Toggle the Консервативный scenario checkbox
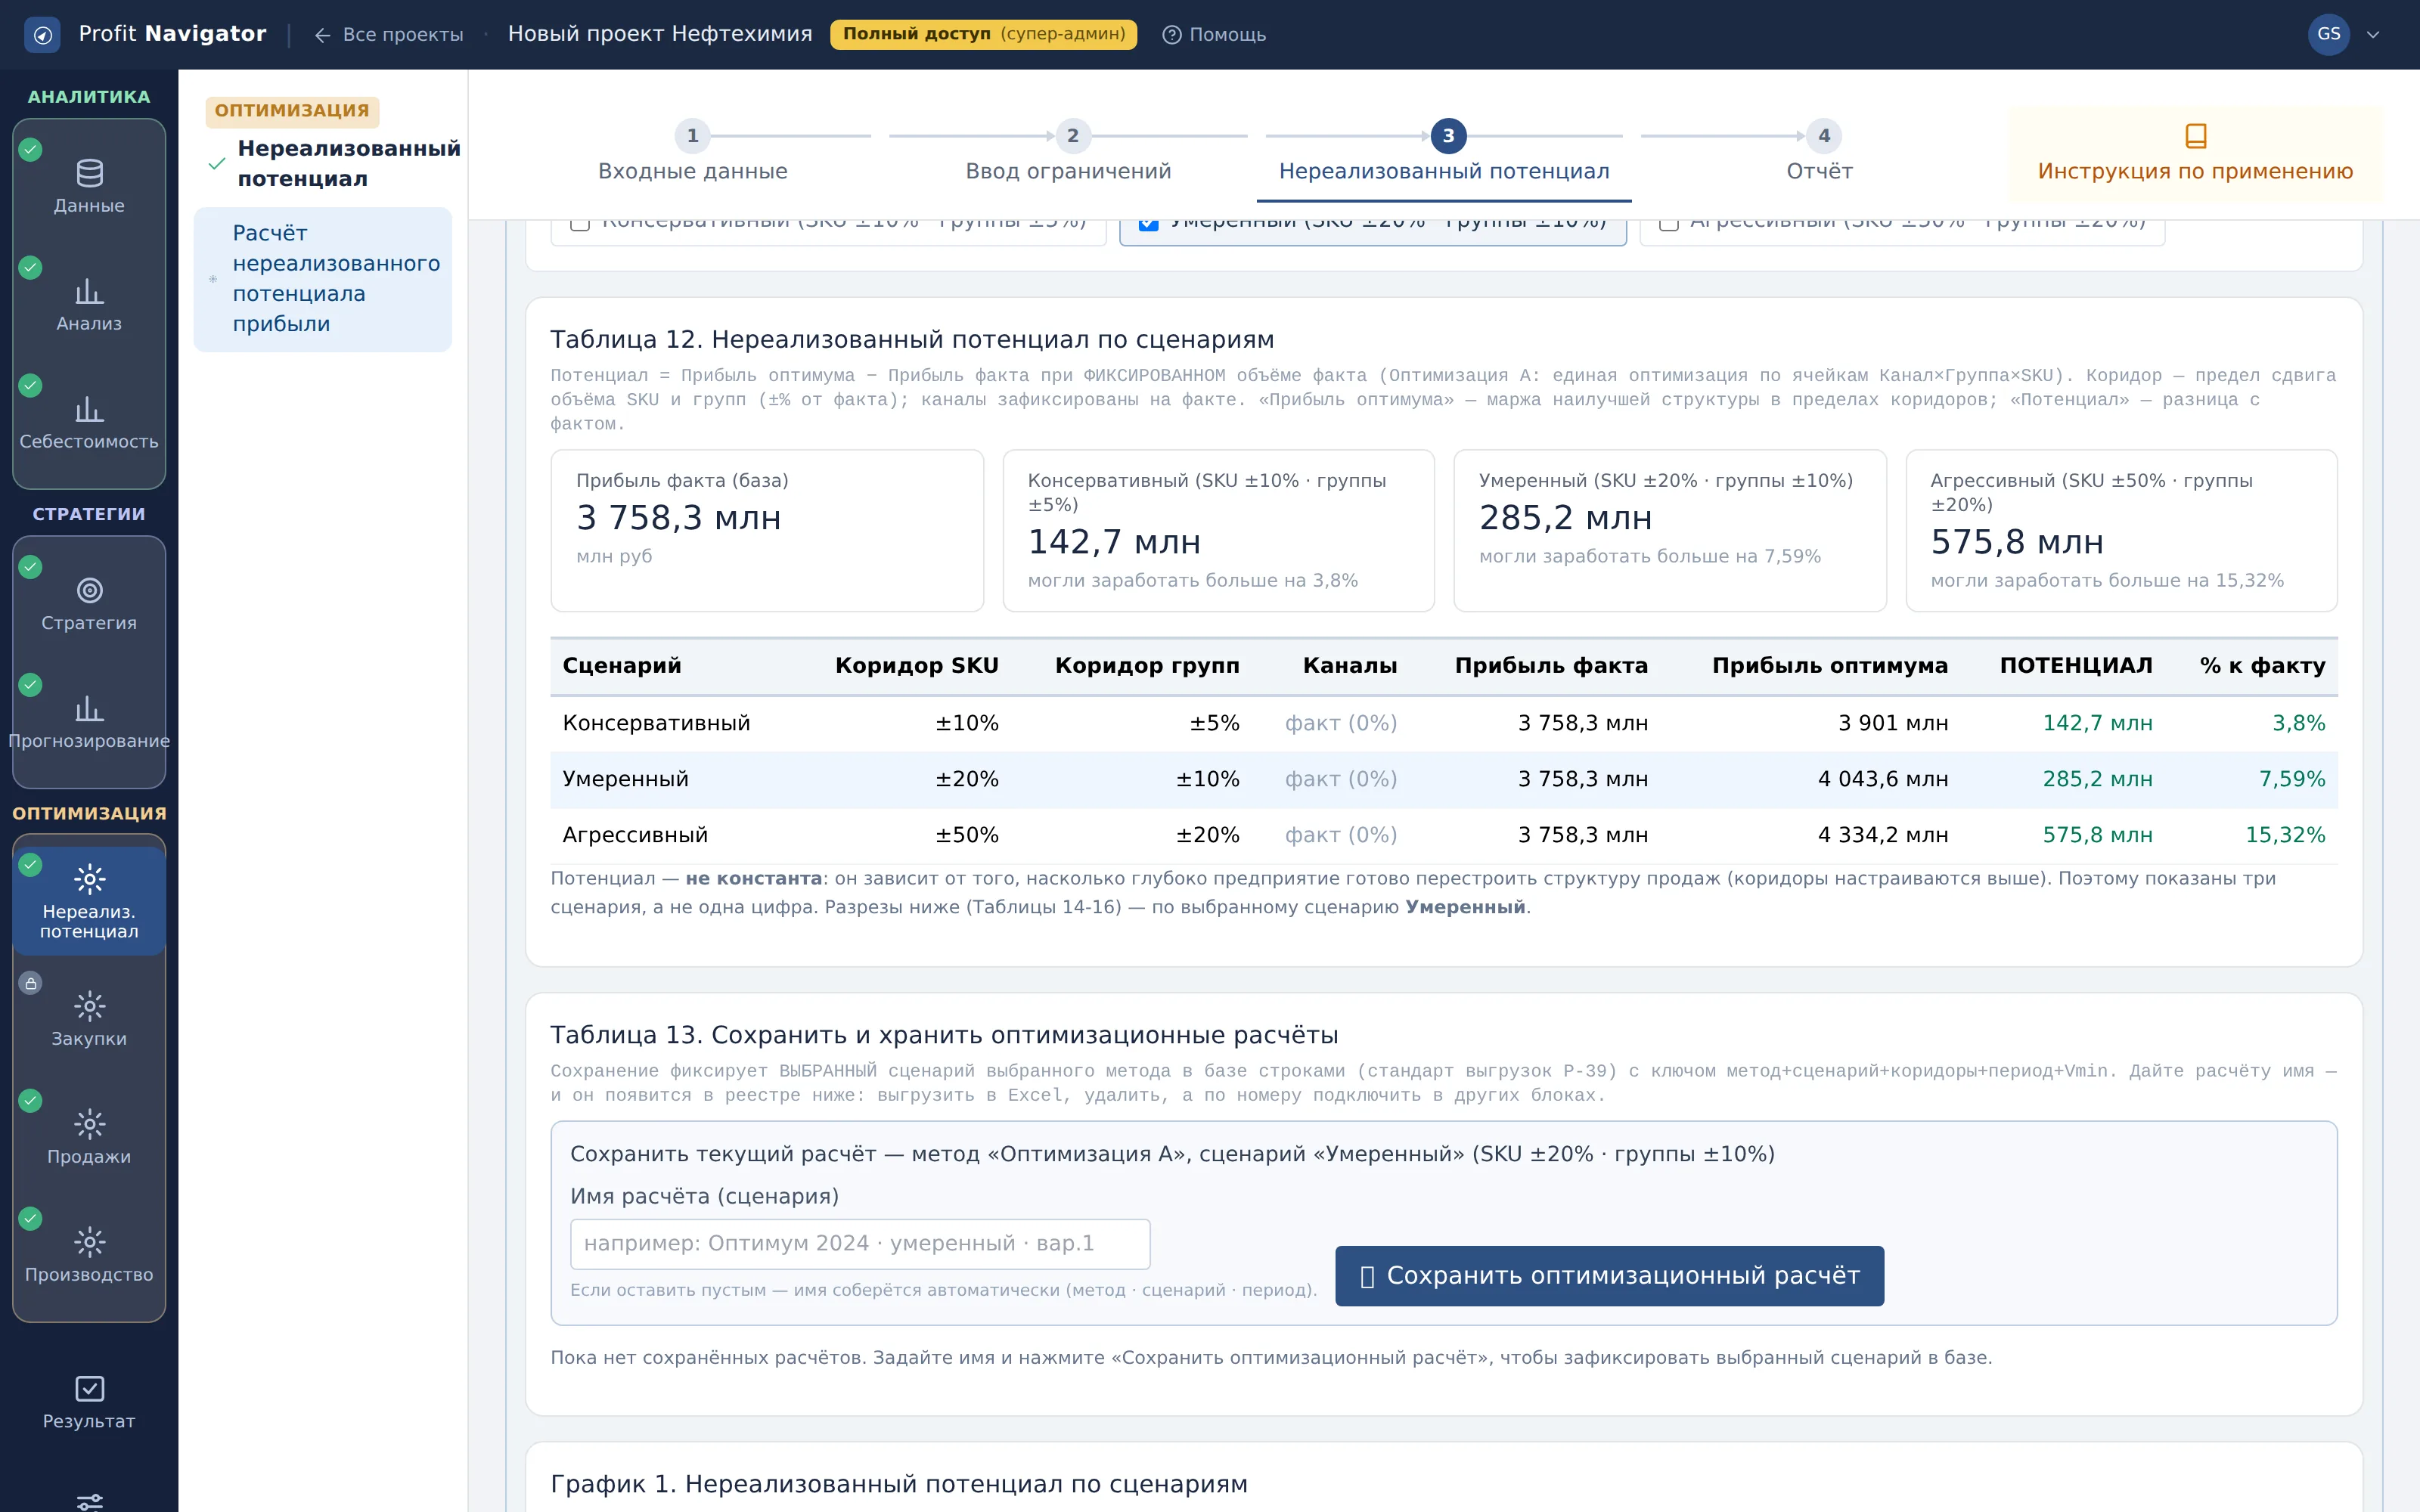The image size is (2420, 1512). coord(580,223)
